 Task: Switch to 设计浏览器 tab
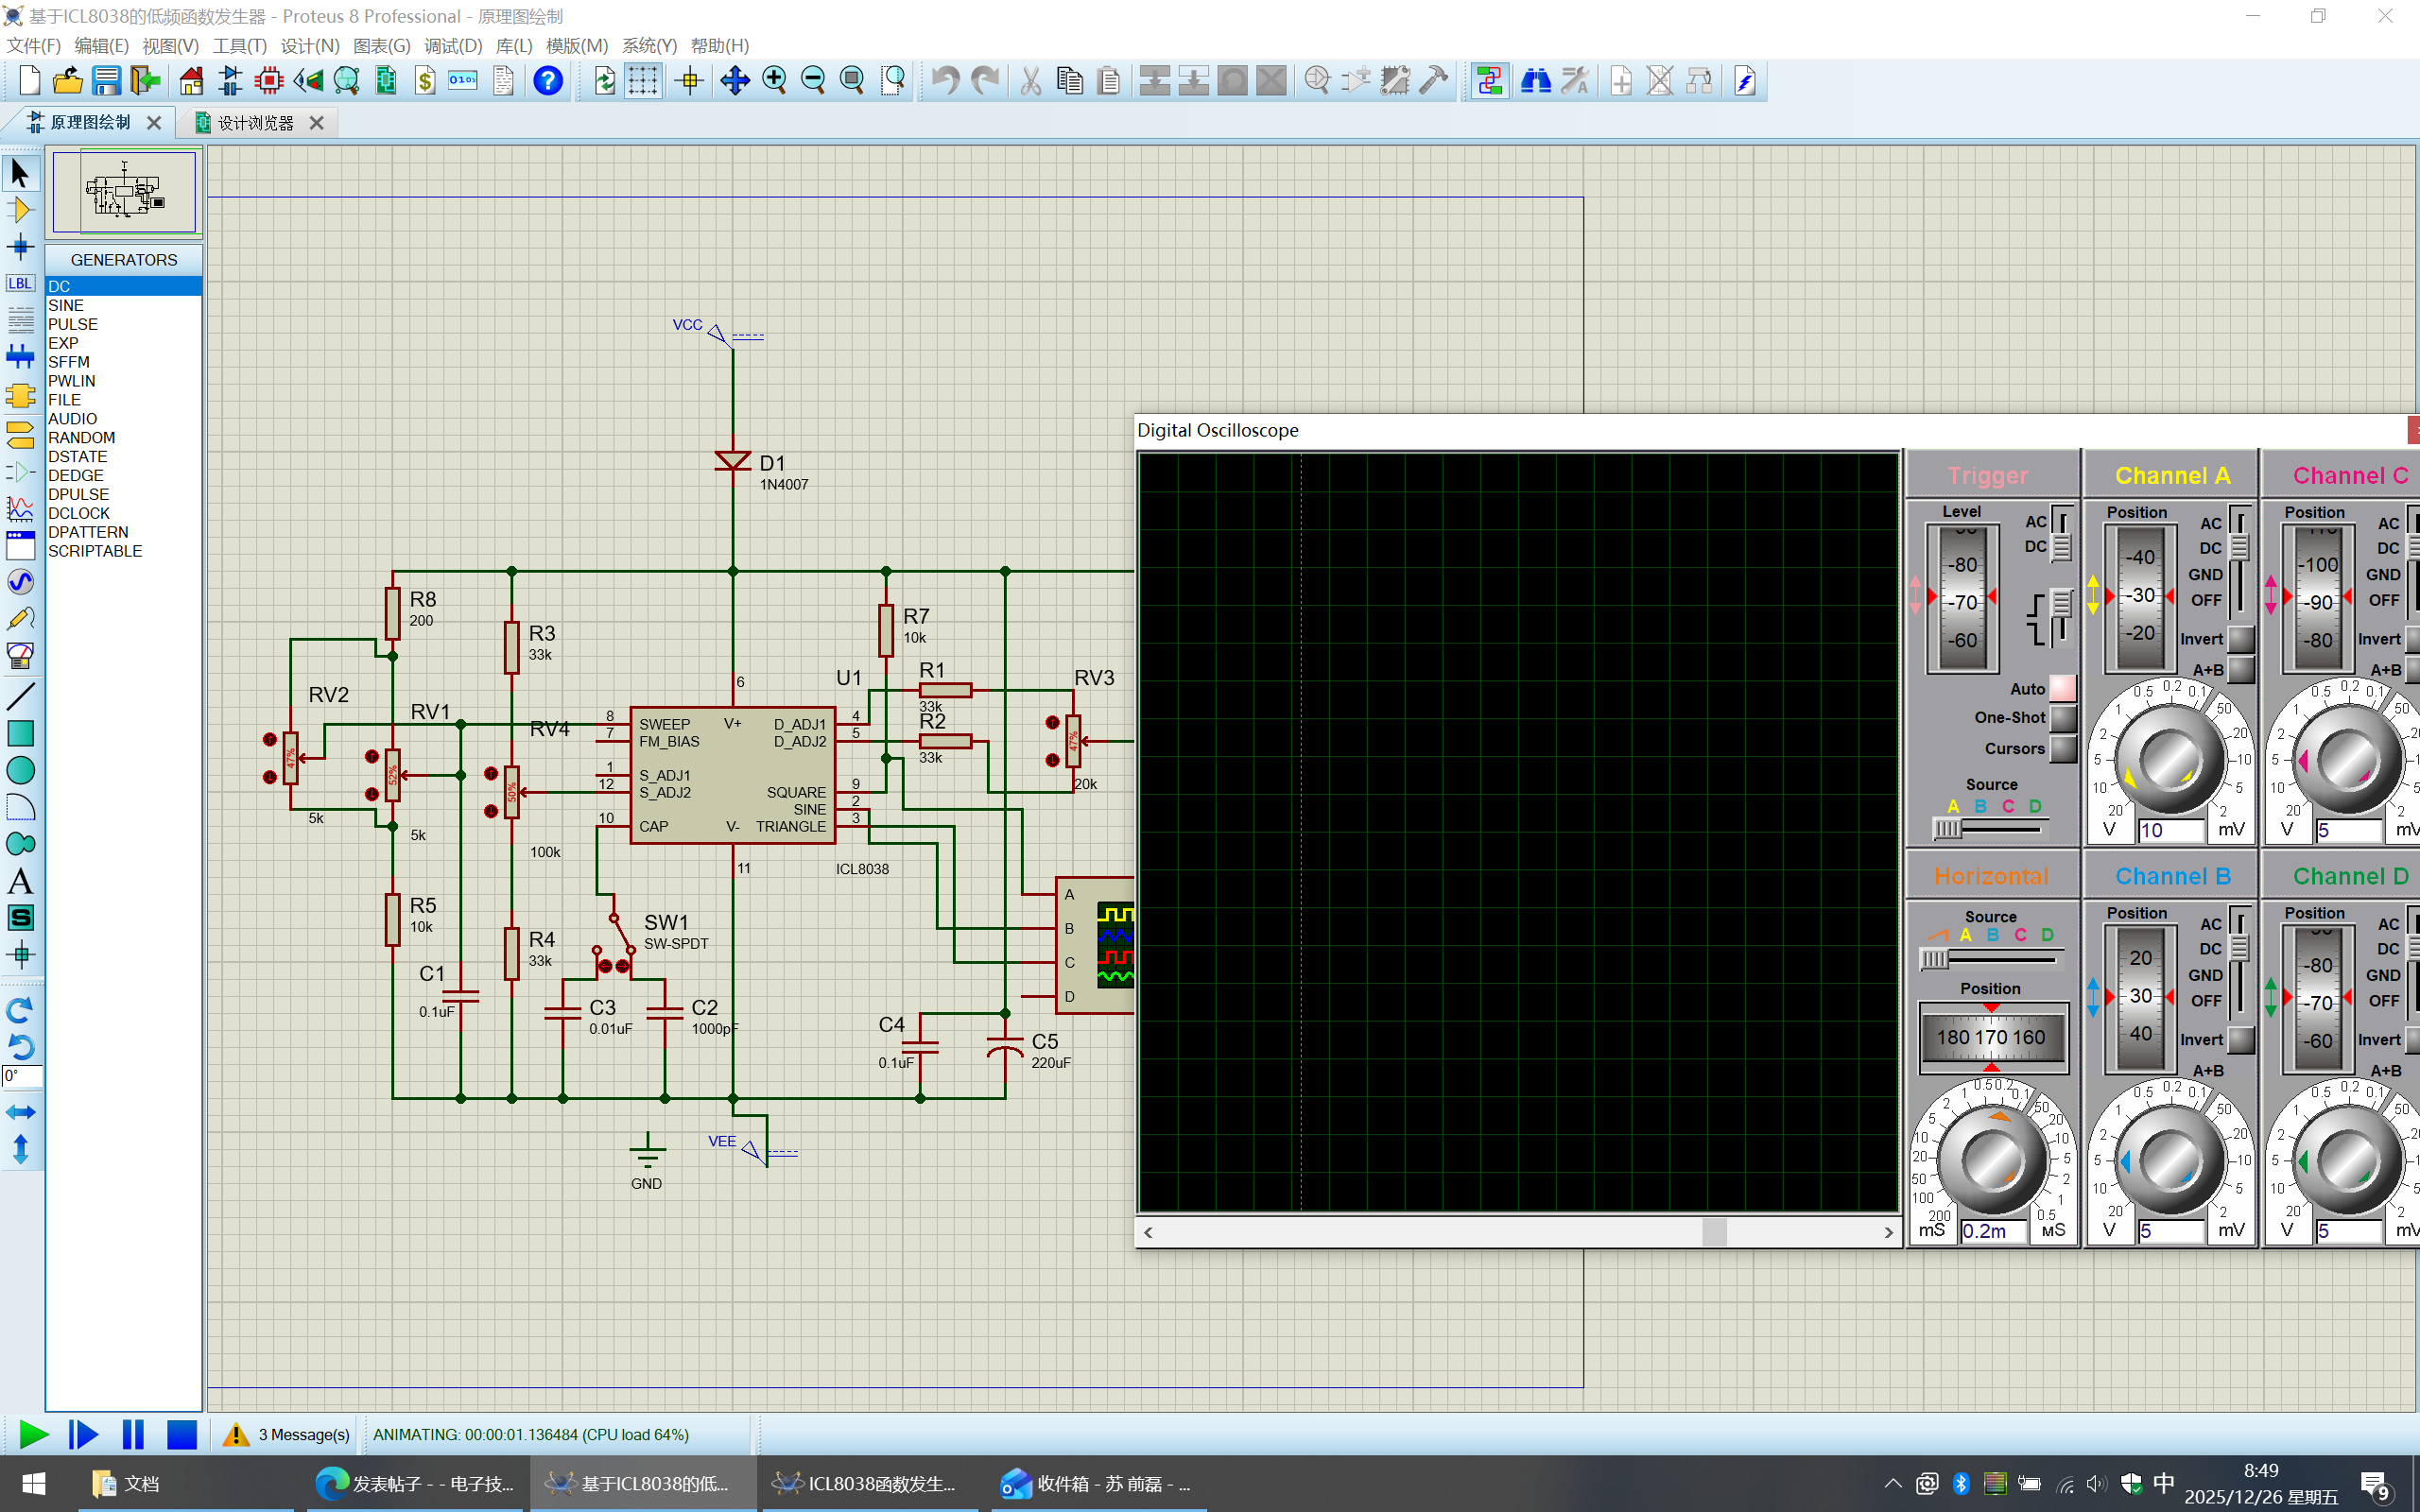coord(256,122)
